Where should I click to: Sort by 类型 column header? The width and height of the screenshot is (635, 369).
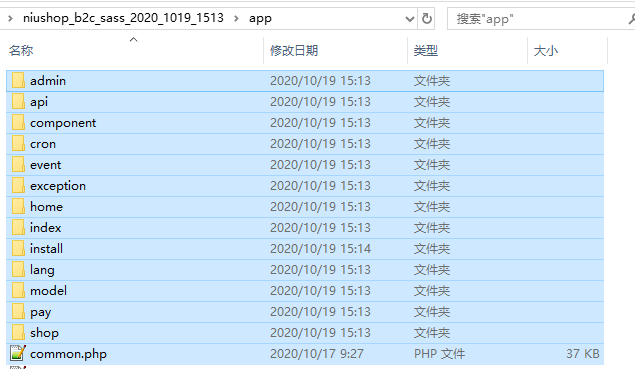pyautogui.click(x=426, y=51)
